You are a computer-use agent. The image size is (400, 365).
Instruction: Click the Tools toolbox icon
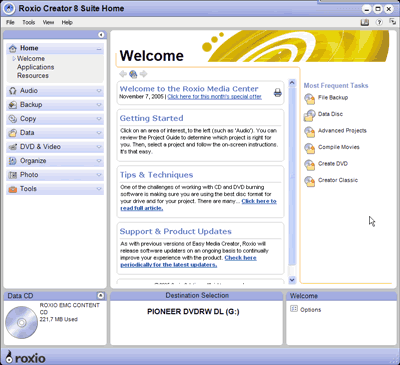[13, 189]
